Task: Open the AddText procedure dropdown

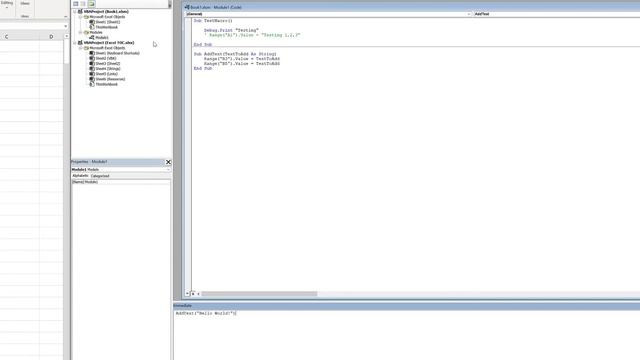Action: click(x=556, y=14)
